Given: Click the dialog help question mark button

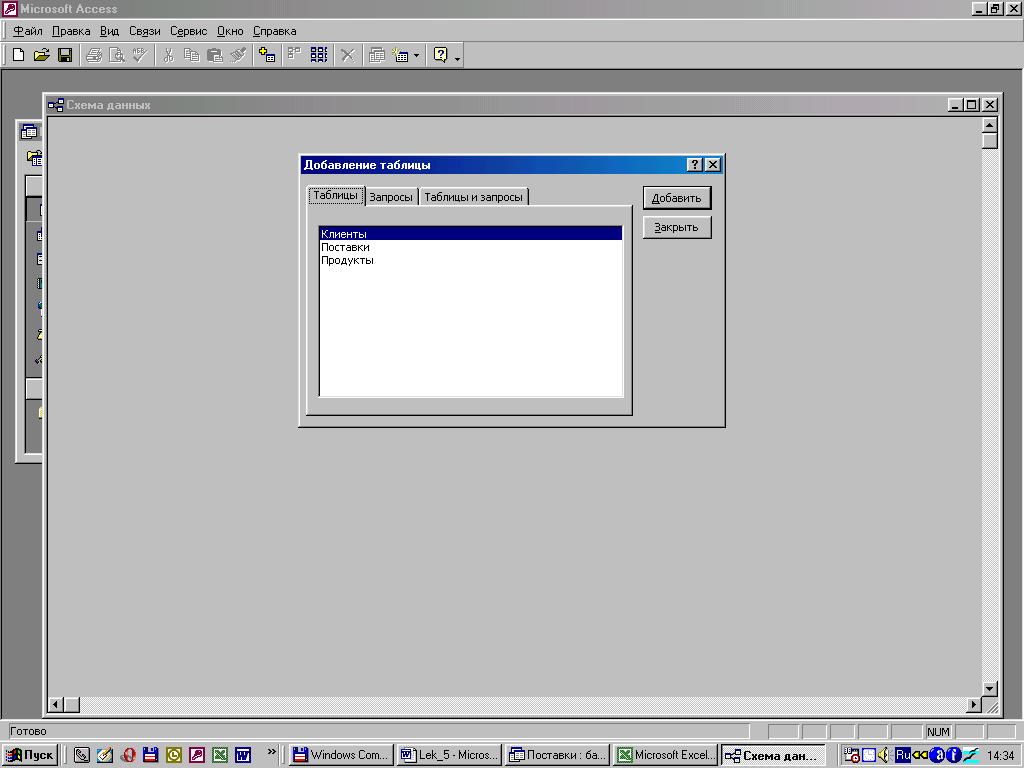Looking at the screenshot, I should [695, 165].
